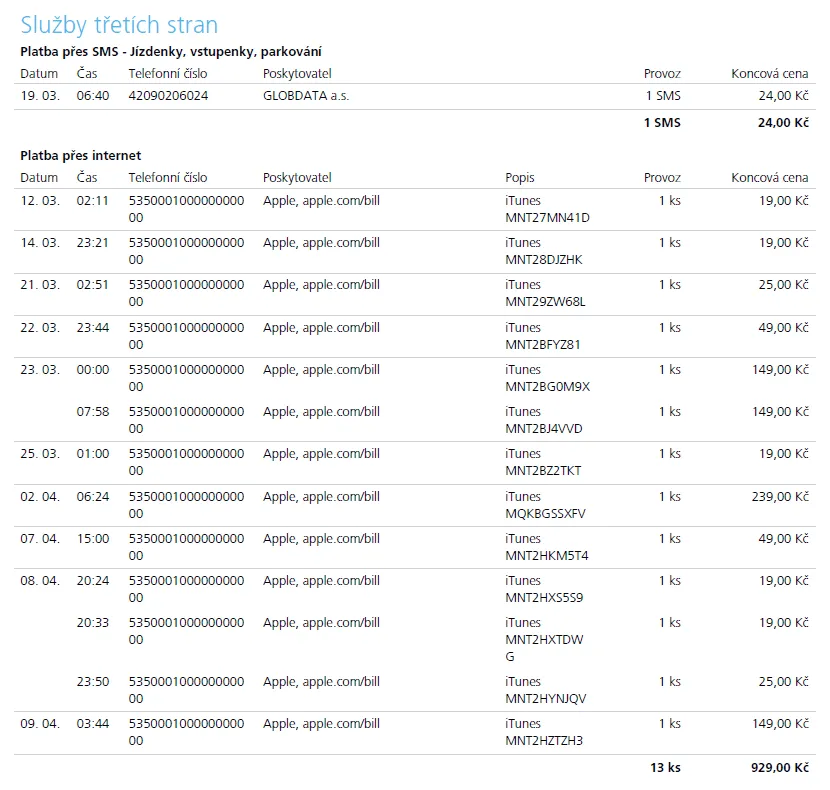830x790 pixels.
Task: Click the iTunes code MQKBGSSXFV
Action: 545,514
